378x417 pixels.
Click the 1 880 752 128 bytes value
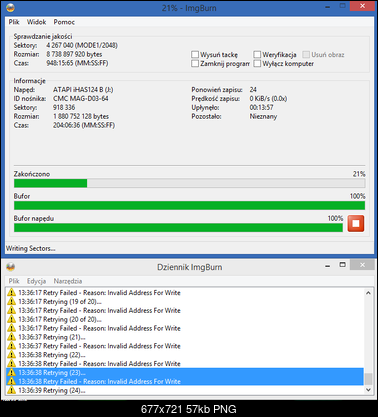pos(81,116)
